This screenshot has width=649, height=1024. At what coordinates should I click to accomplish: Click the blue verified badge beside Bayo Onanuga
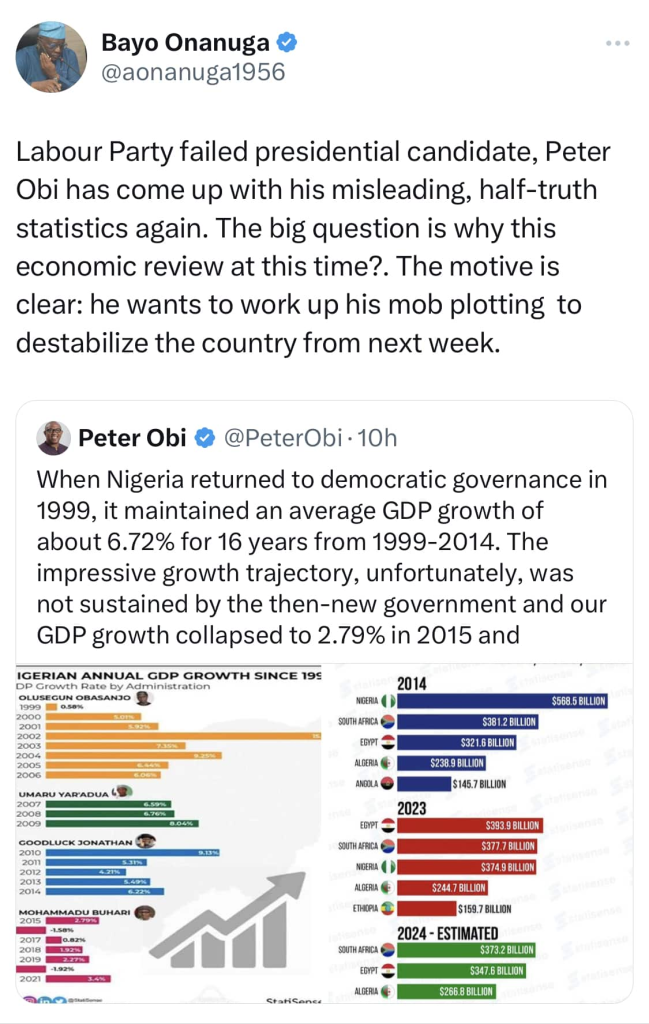pos(286,42)
